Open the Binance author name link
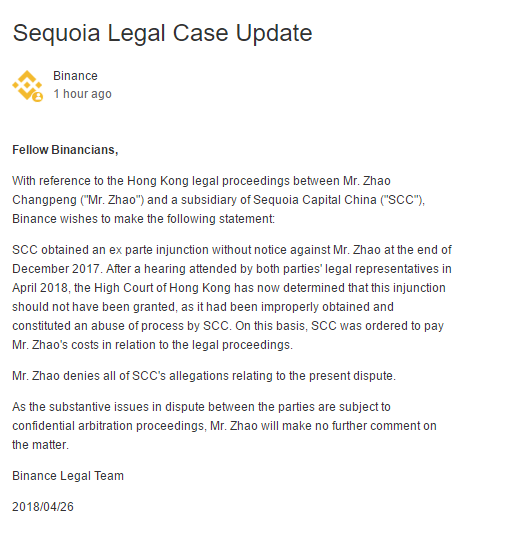The image size is (532, 536). point(75,76)
